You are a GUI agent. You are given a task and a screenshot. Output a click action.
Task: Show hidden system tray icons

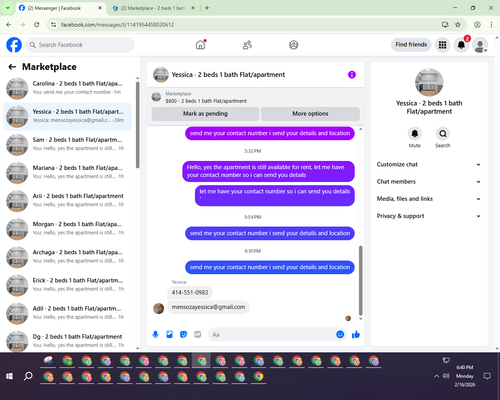click(436, 376)
